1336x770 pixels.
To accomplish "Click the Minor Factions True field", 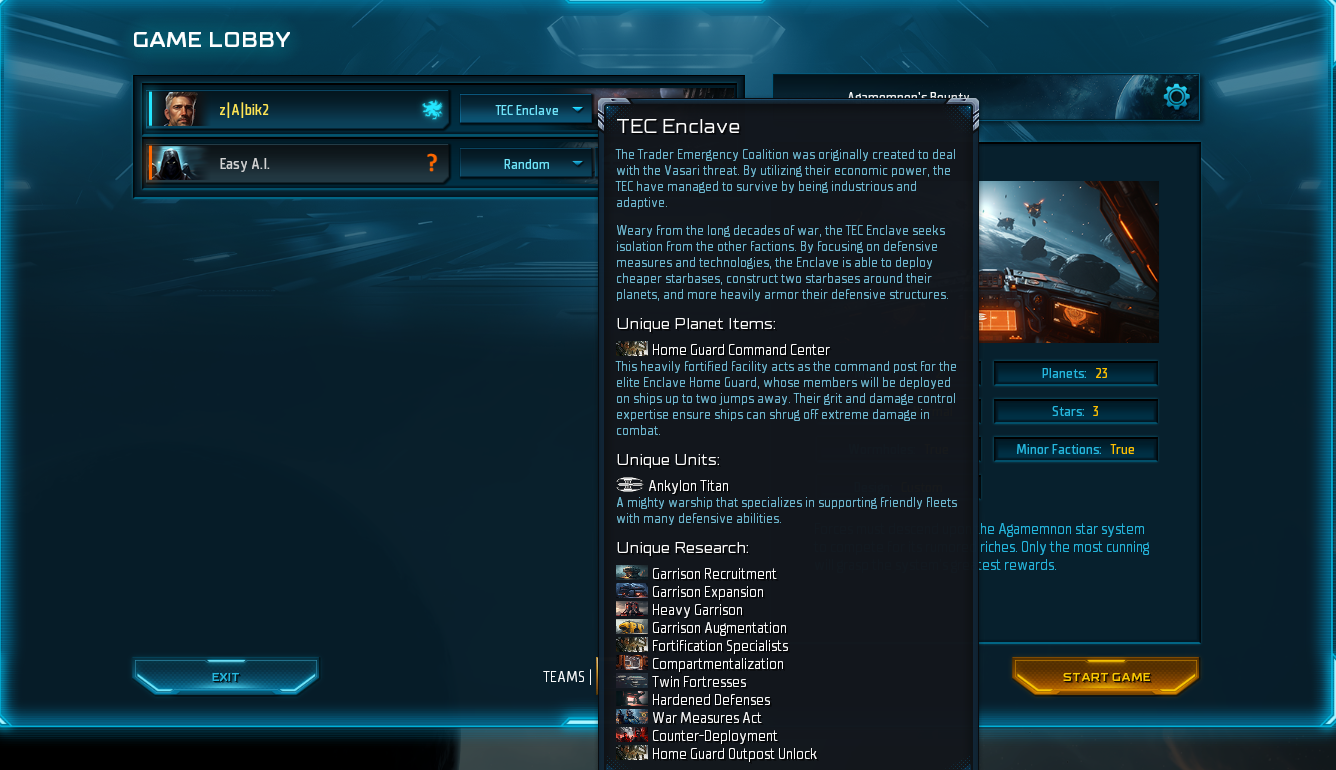I will [1075, 449].
